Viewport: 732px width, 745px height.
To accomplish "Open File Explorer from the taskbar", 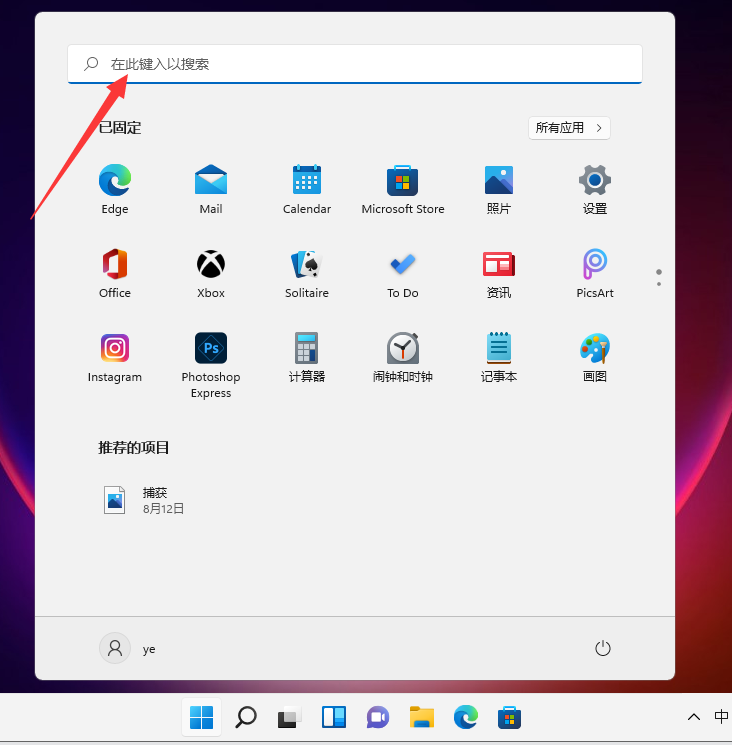I will click(422, 717).
